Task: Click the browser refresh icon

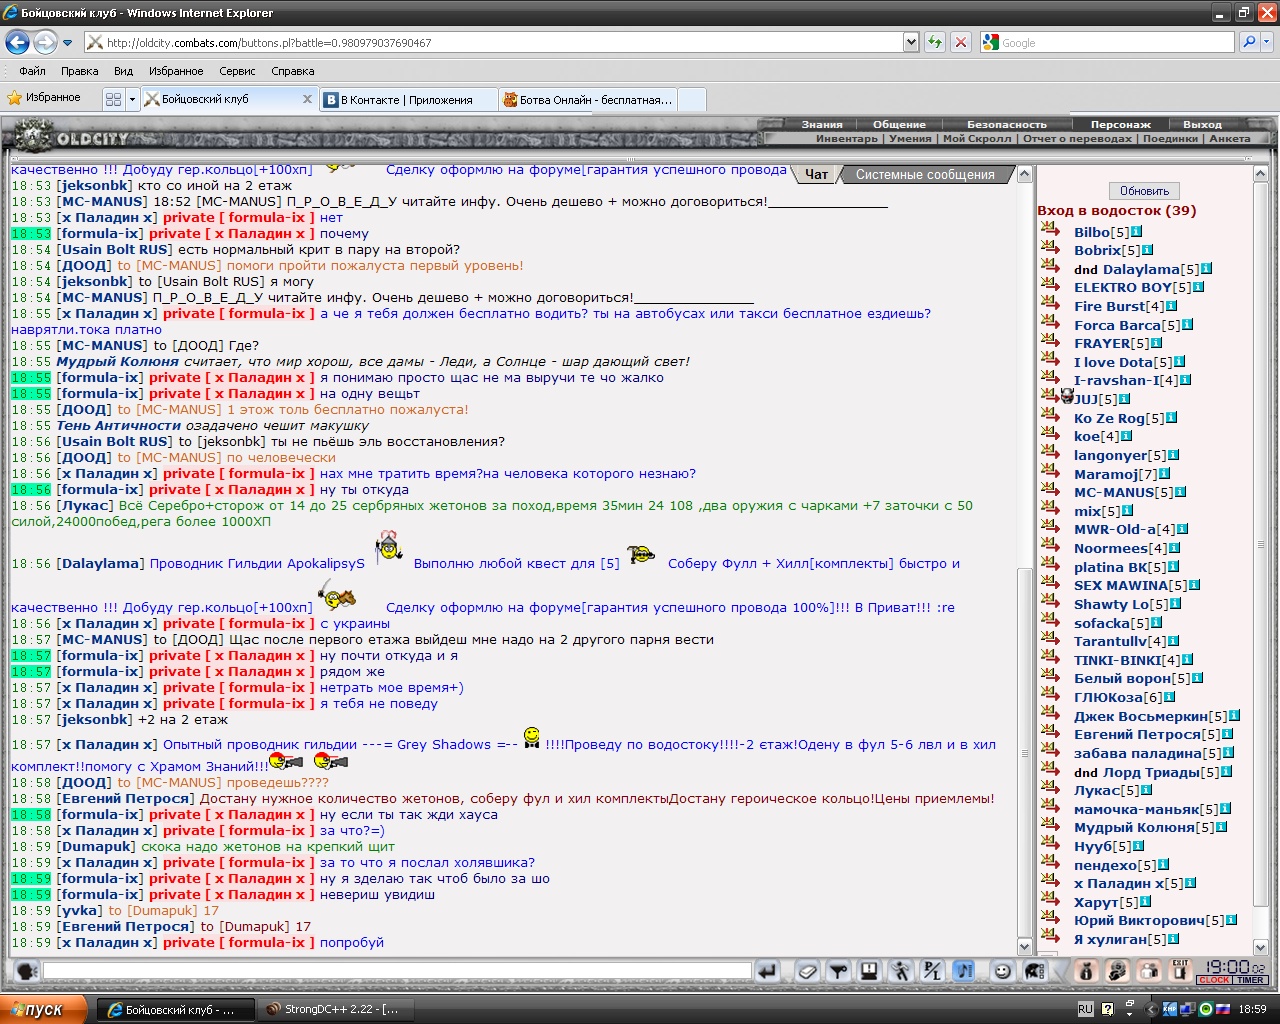Action: click(x=935, y=42)
